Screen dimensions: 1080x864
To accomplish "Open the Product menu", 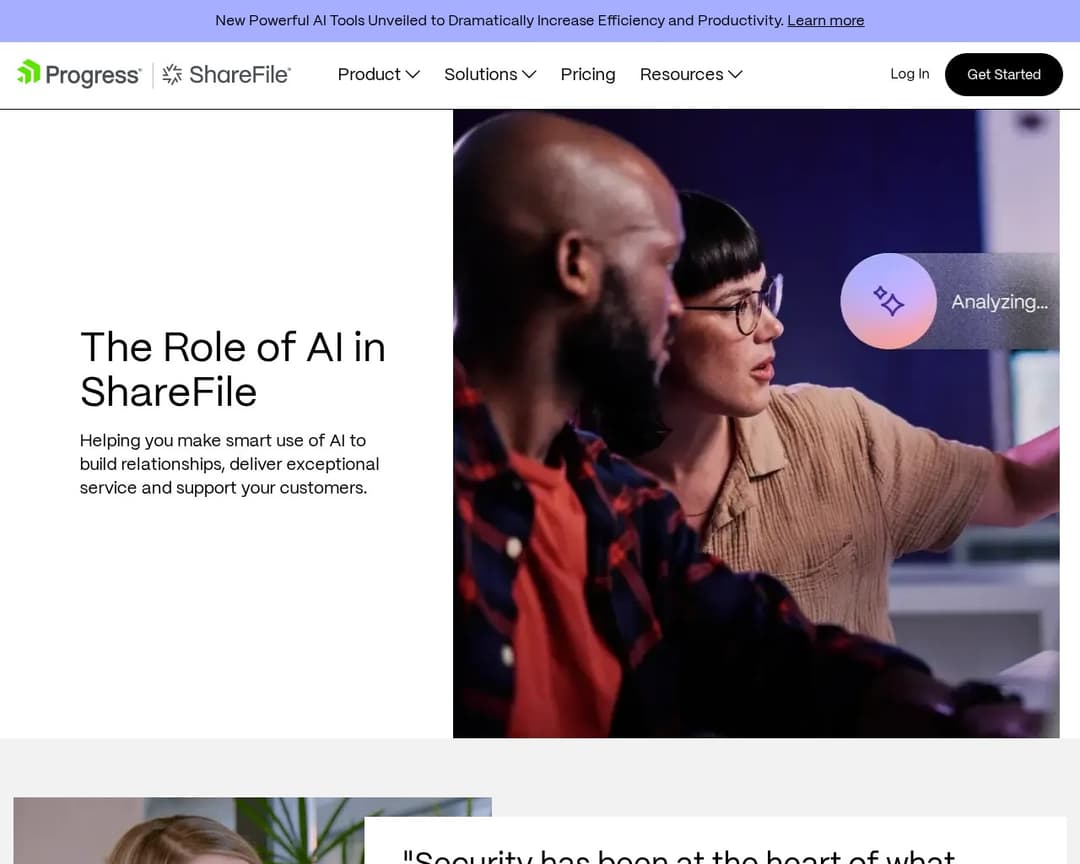I will pos(378,74).
